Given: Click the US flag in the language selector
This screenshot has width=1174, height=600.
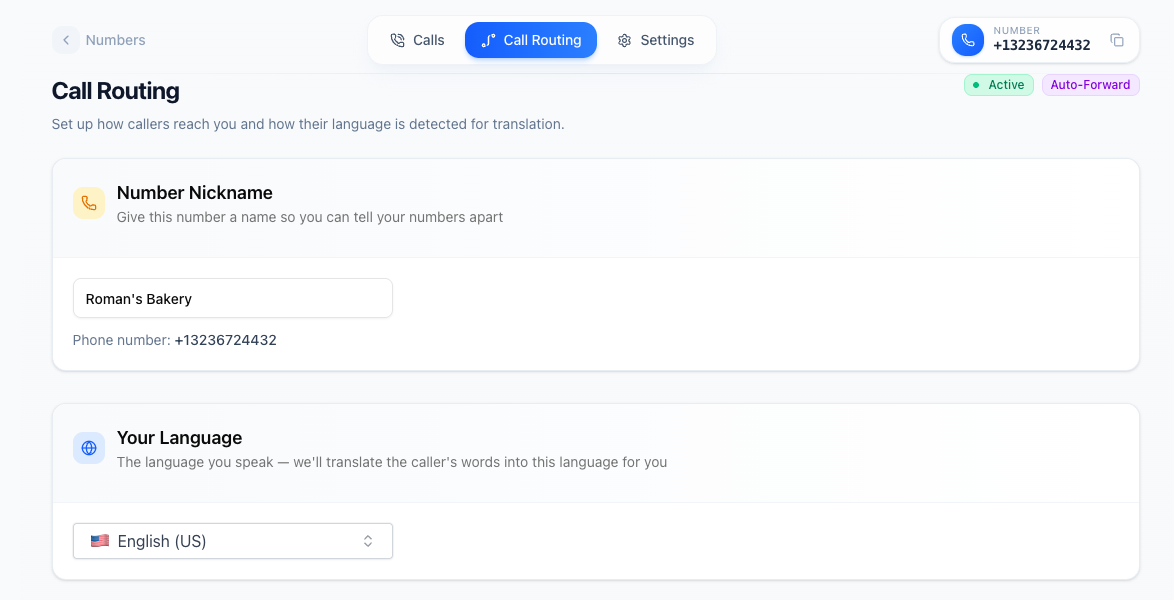Looking at the screenshot, I should (100, 540).
